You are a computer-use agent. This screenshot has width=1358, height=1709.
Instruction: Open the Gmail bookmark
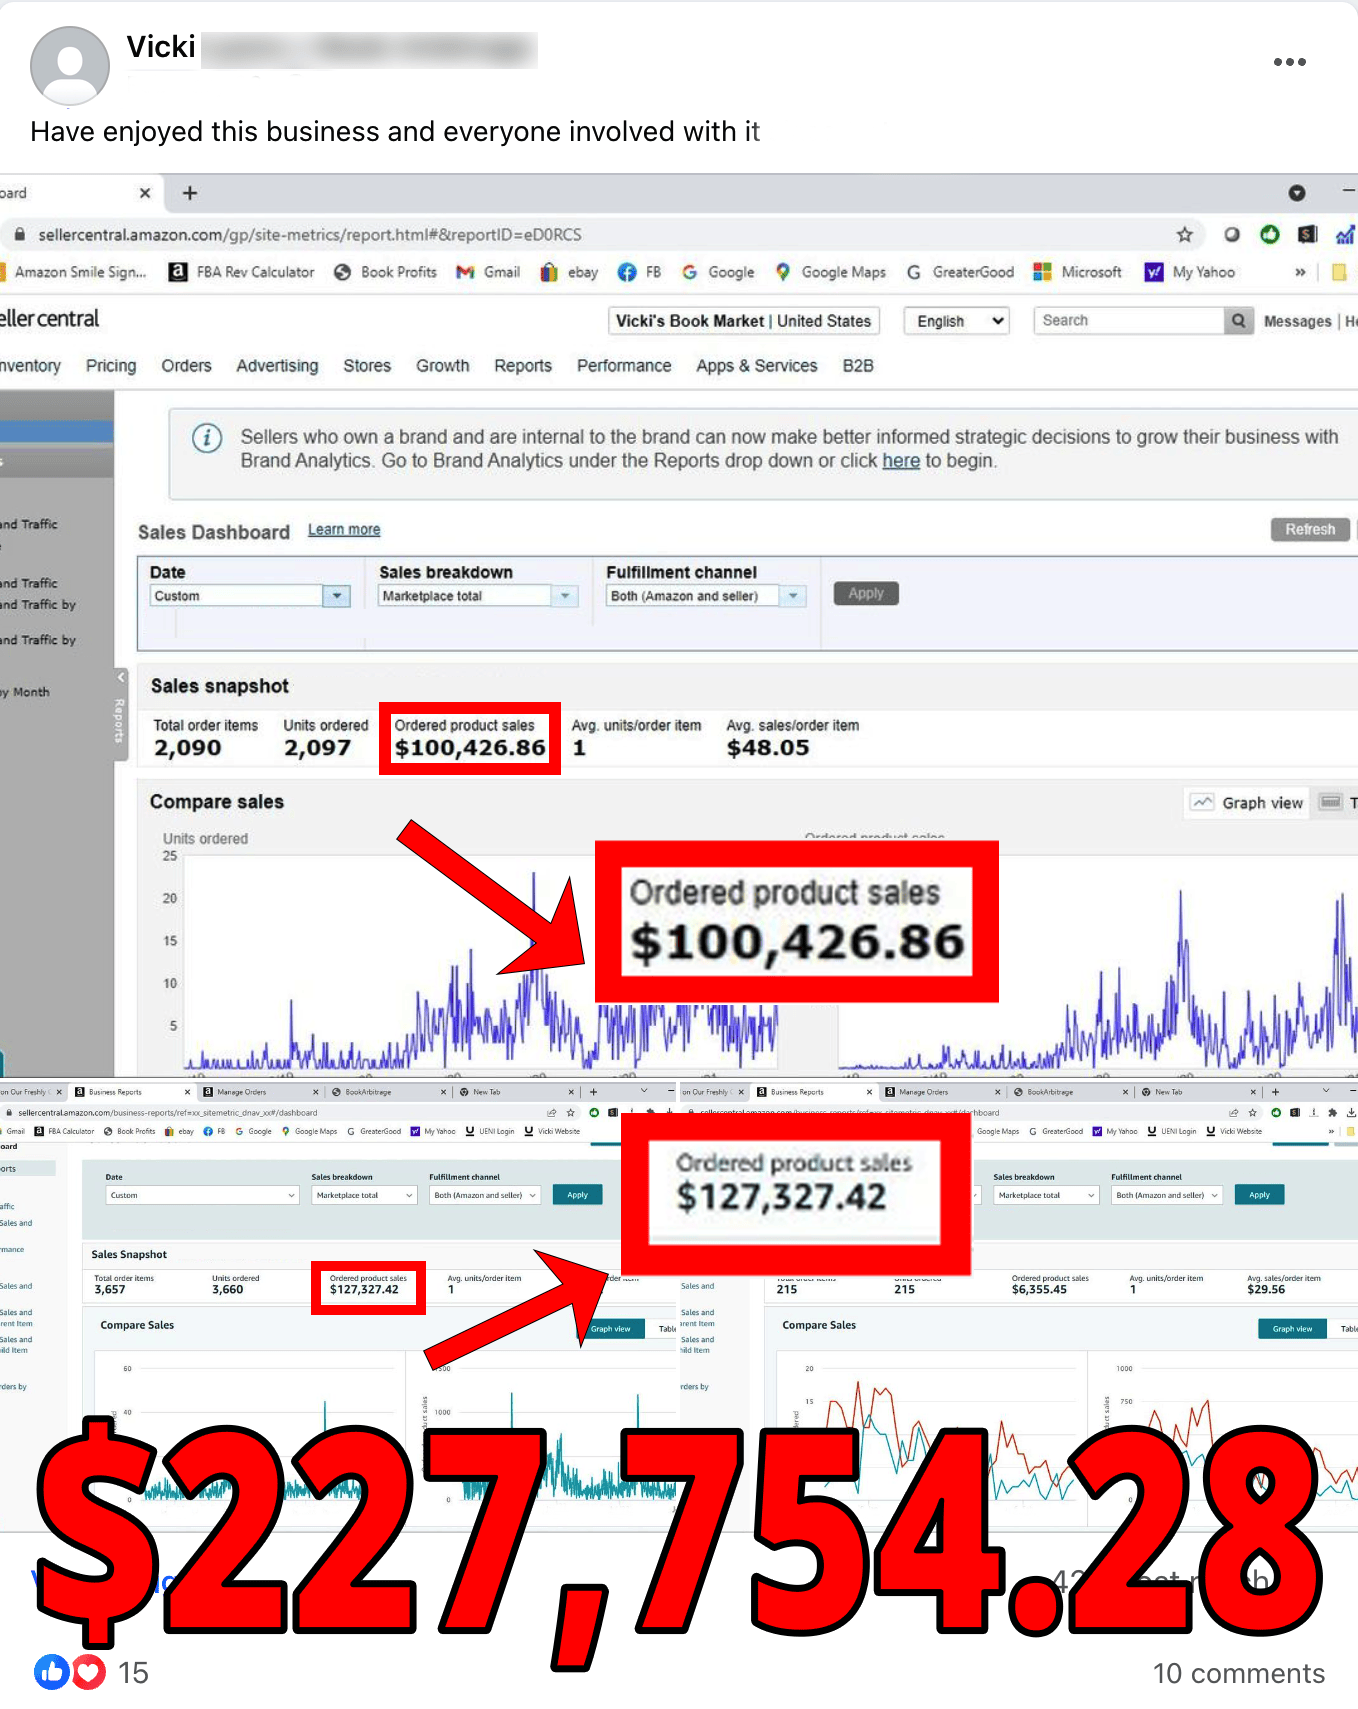(x=488, y=272)
